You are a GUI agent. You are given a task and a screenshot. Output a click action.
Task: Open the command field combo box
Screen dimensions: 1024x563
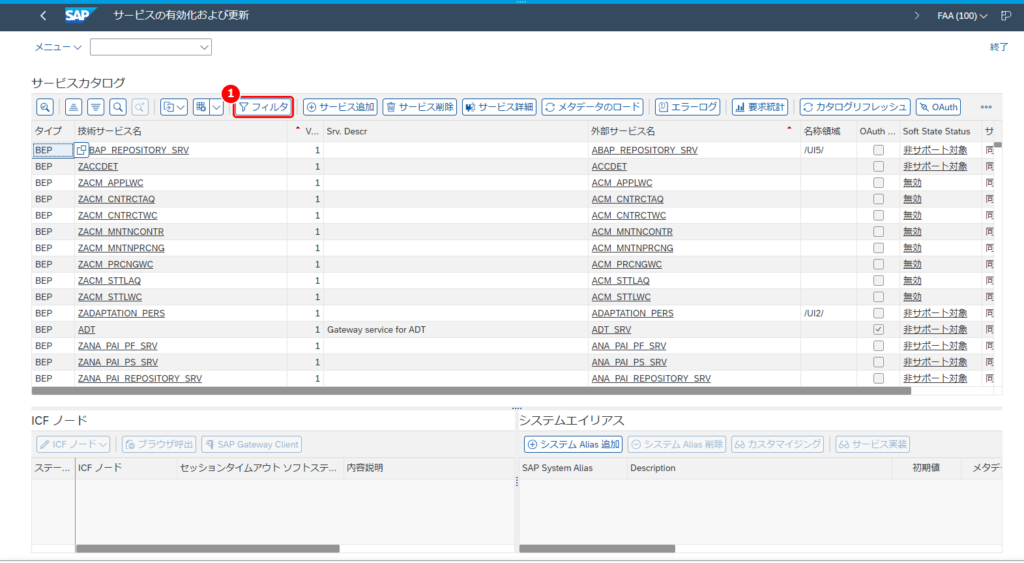[x=151, y=47]
